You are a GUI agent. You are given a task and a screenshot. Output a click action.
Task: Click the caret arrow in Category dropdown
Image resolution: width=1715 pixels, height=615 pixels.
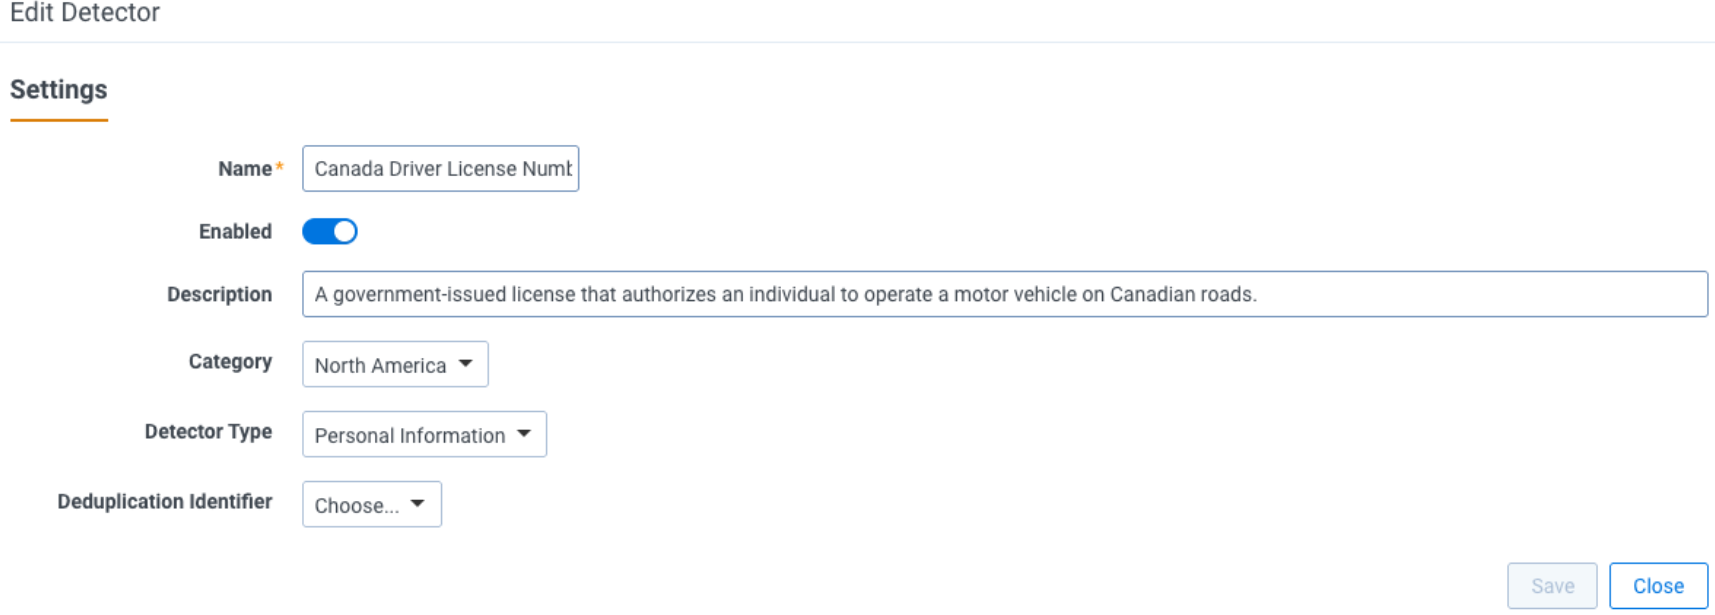tap(466, 364)
